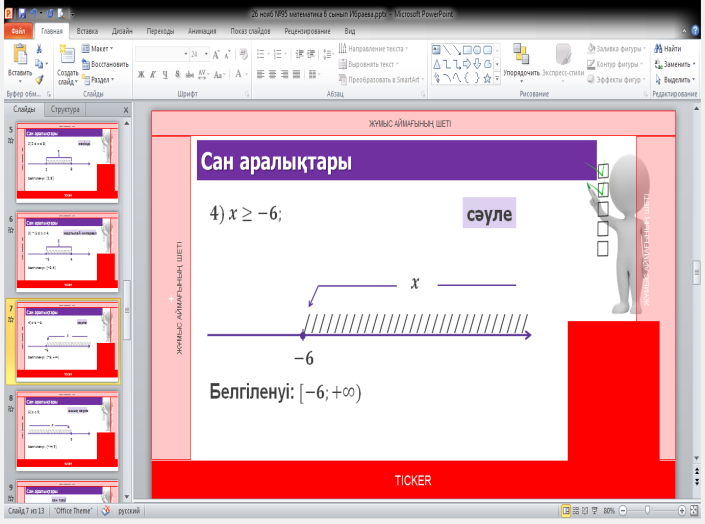The width and height of the screenshot is (705, 524).
Task: Select slide 5 thumbnail
Action: click(x=67, y=163)
